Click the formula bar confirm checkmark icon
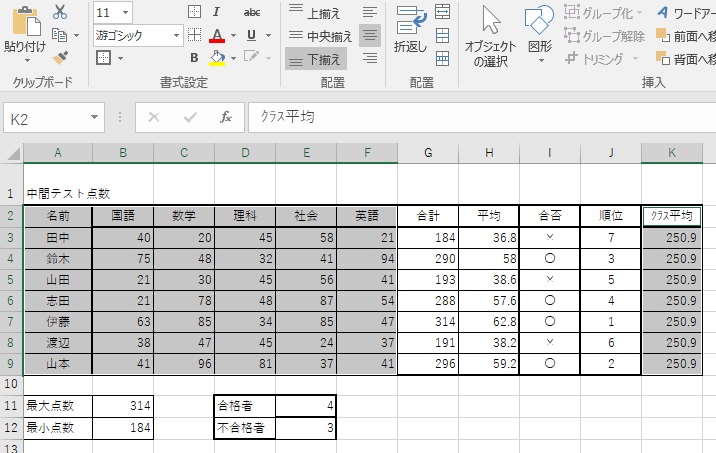Screen dimensions: 716x453 tap(190, 117)
